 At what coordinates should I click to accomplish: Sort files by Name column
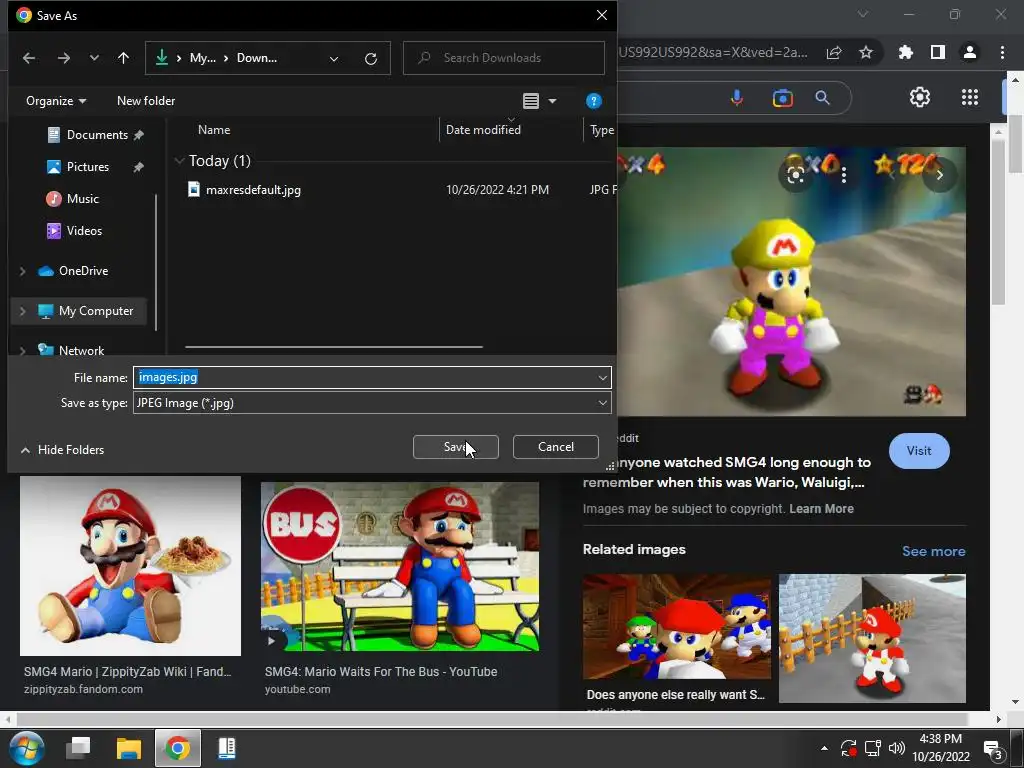tap(214, 130)
